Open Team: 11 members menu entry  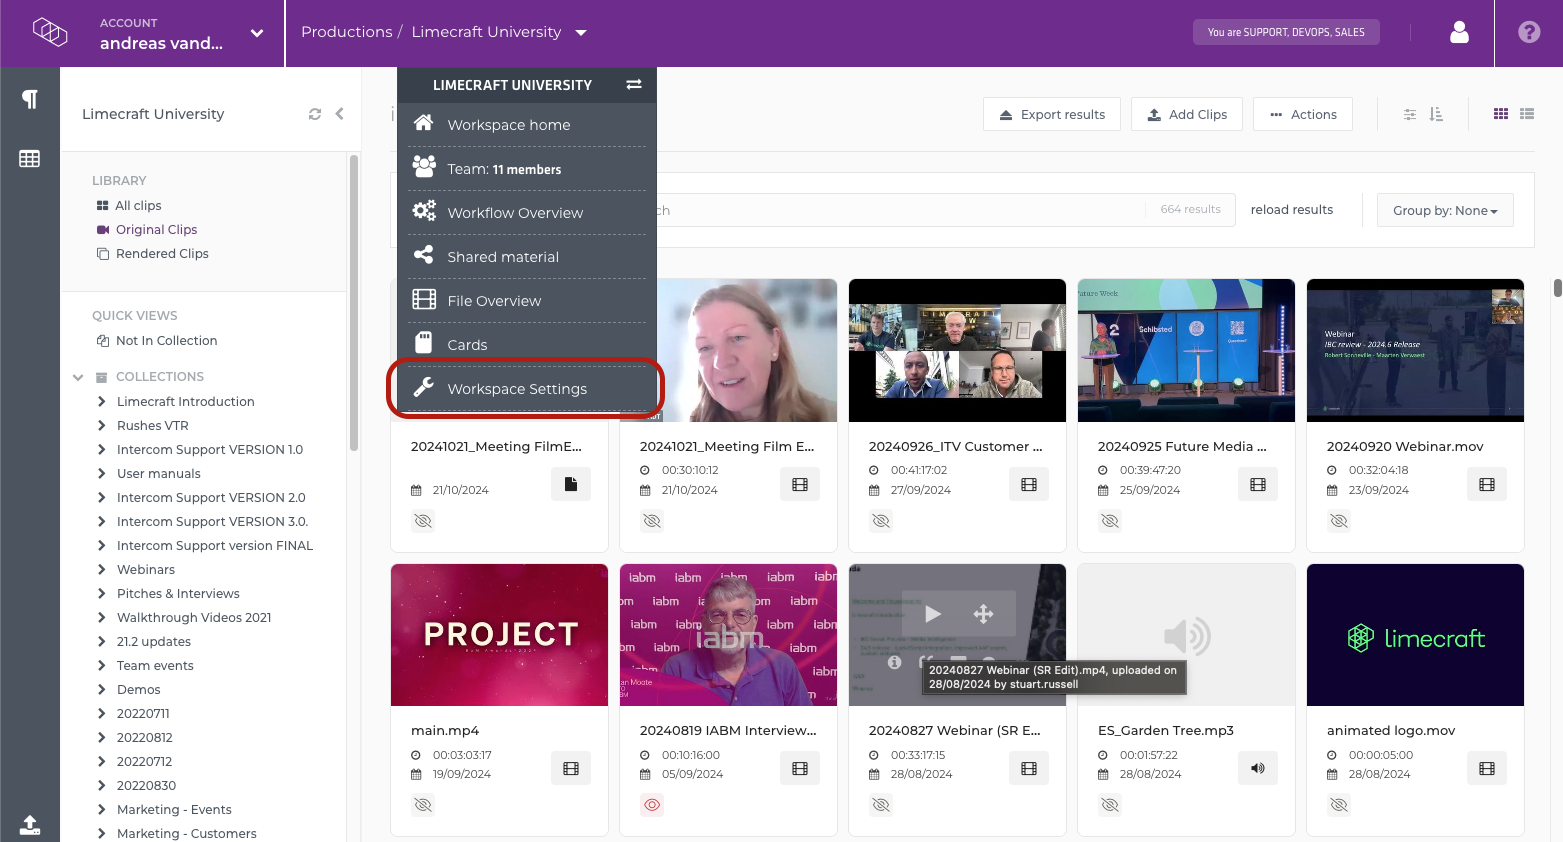(x=527, y=168)
